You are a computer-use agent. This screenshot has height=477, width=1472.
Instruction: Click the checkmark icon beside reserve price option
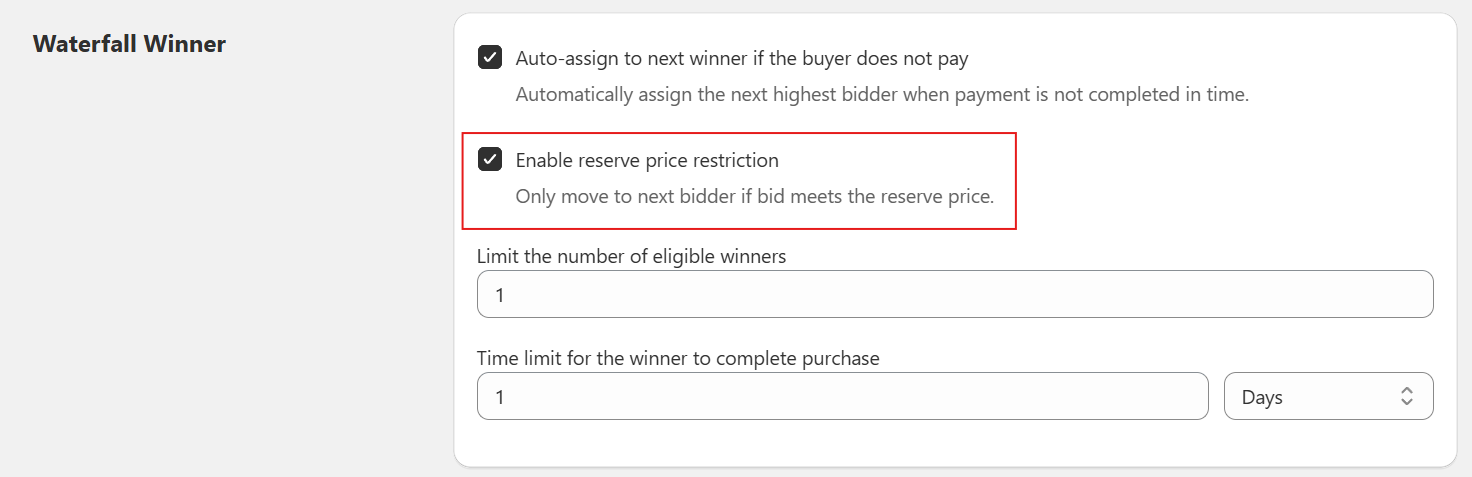click(490, 160)
